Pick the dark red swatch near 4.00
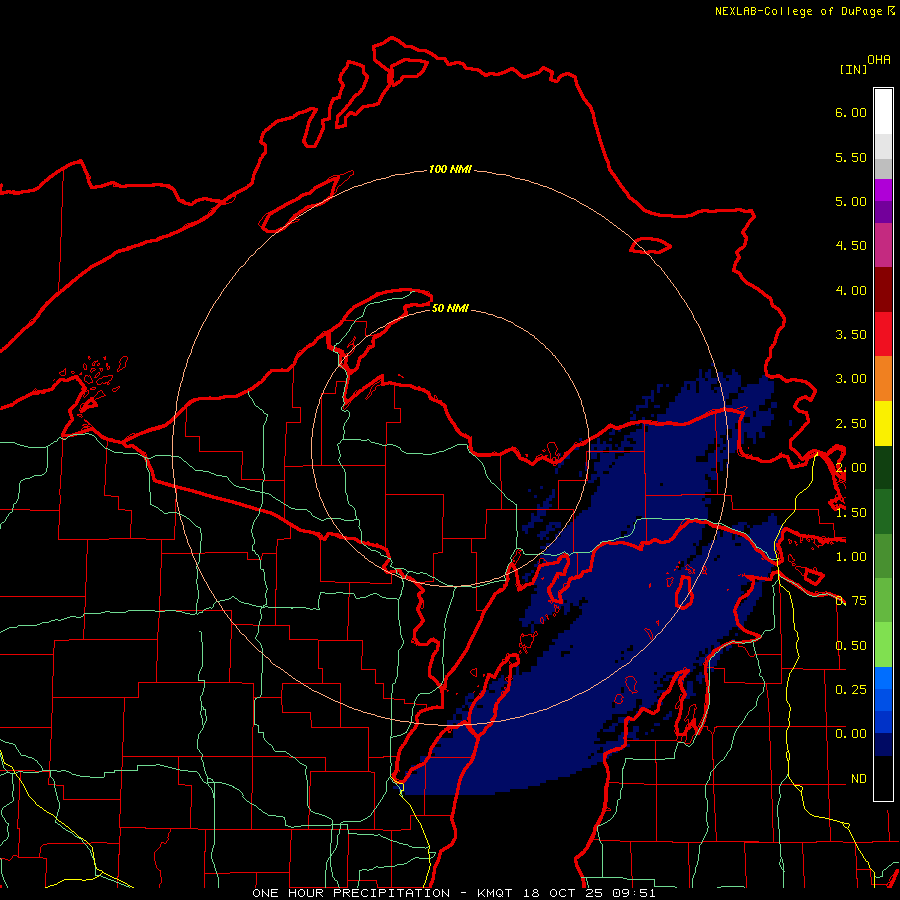Viewport: 900px width, 900px height. [x=883, y=290]
